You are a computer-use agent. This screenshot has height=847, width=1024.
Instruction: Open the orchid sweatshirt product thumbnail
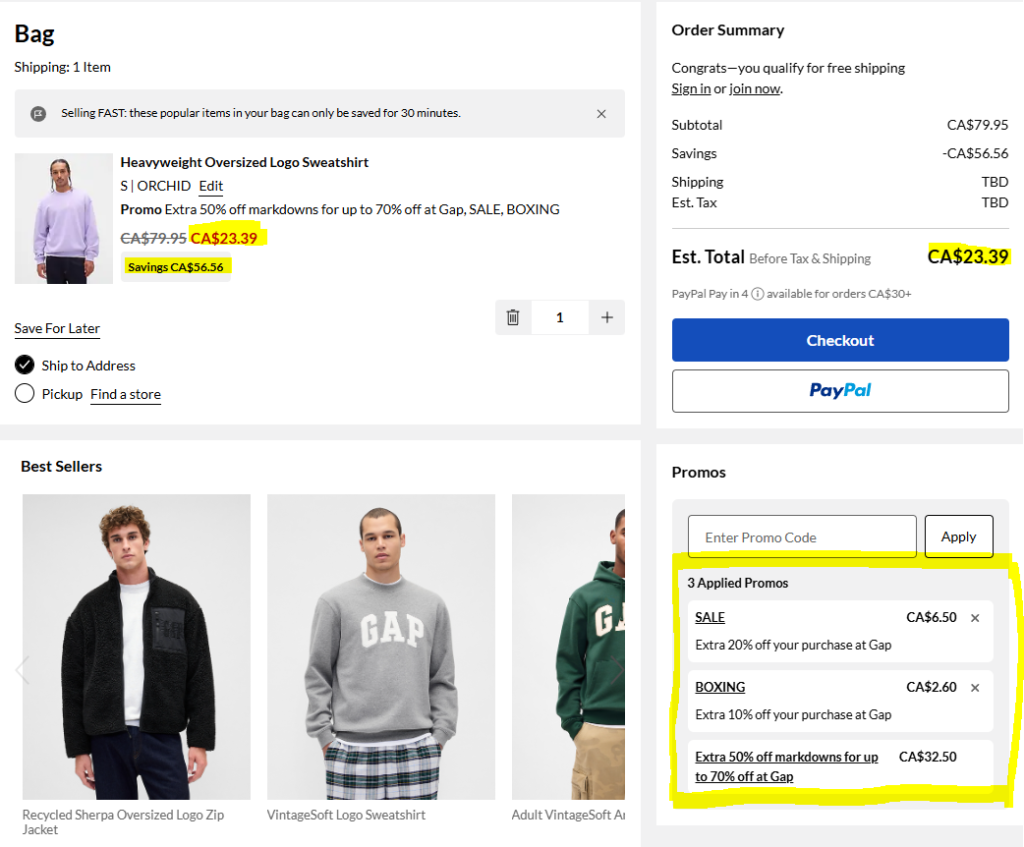pyautogui.click(x=64, y=219)
